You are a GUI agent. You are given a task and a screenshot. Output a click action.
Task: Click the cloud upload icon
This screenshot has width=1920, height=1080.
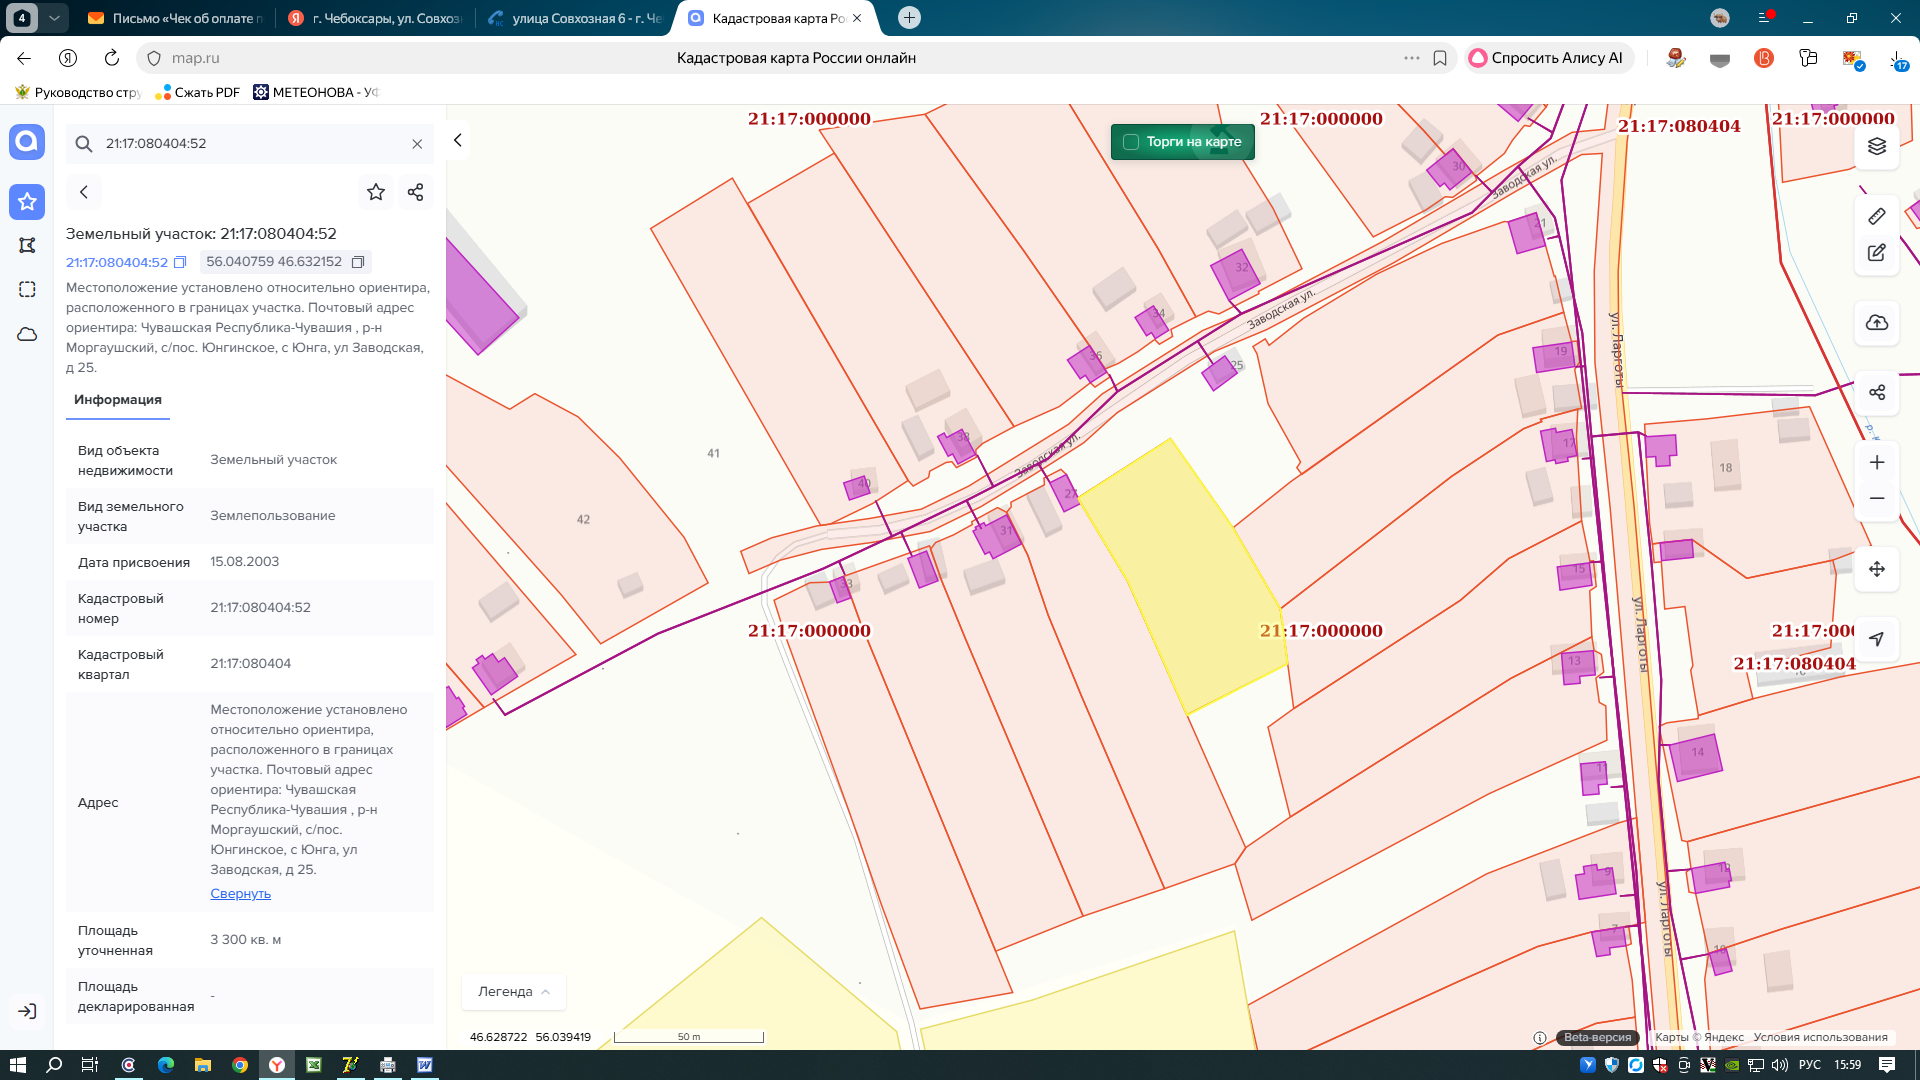(x=1876, y=322)
